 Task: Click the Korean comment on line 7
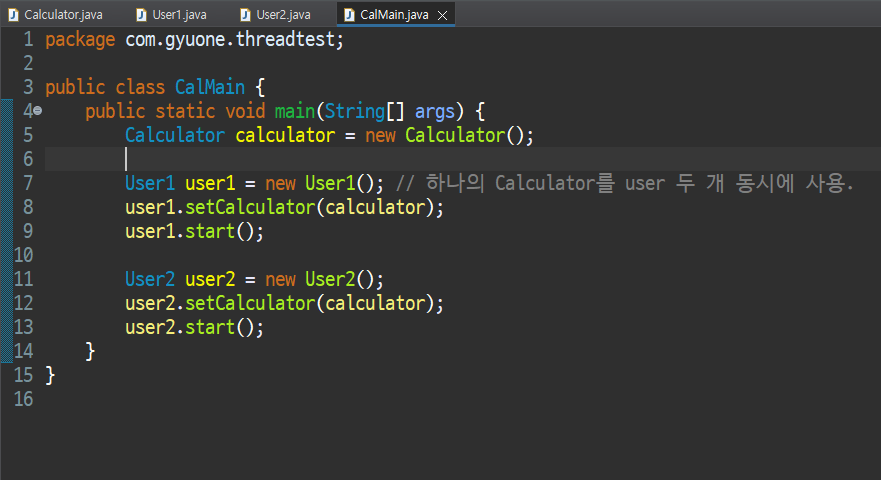pos(625,183)
